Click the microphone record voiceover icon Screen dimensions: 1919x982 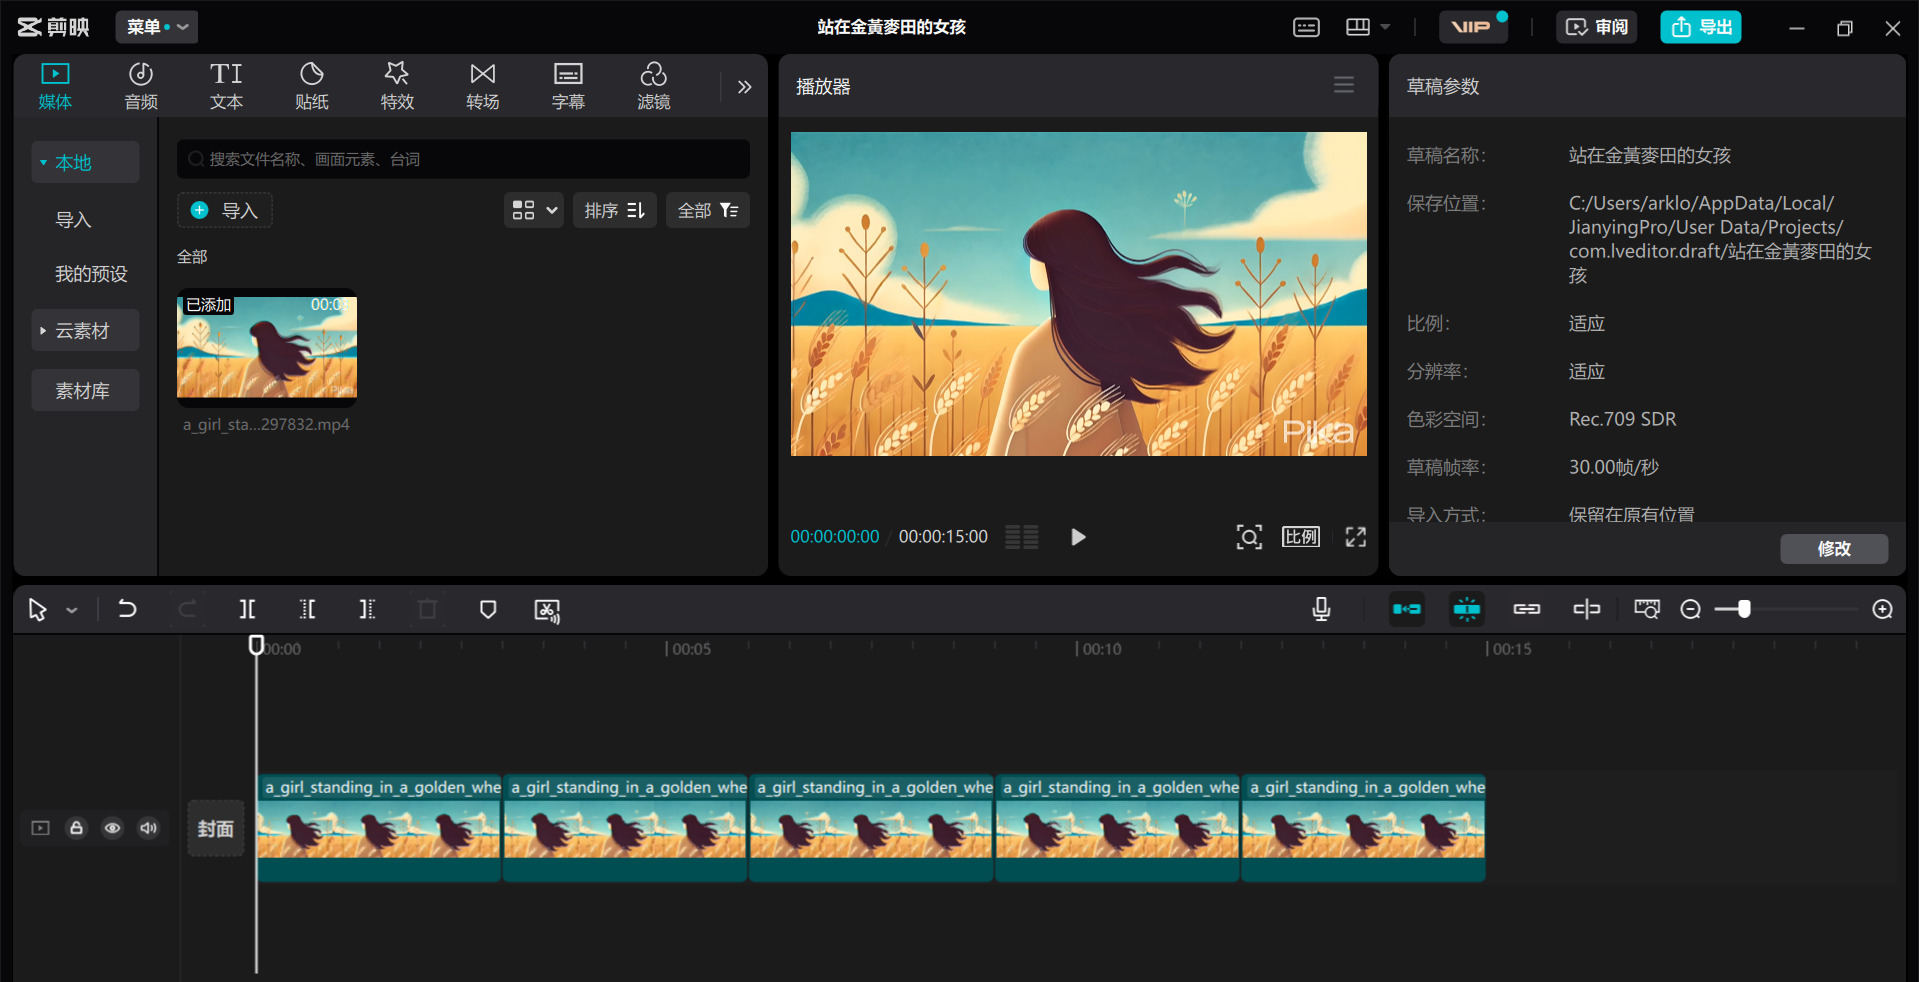click(x=1321, y=609)
